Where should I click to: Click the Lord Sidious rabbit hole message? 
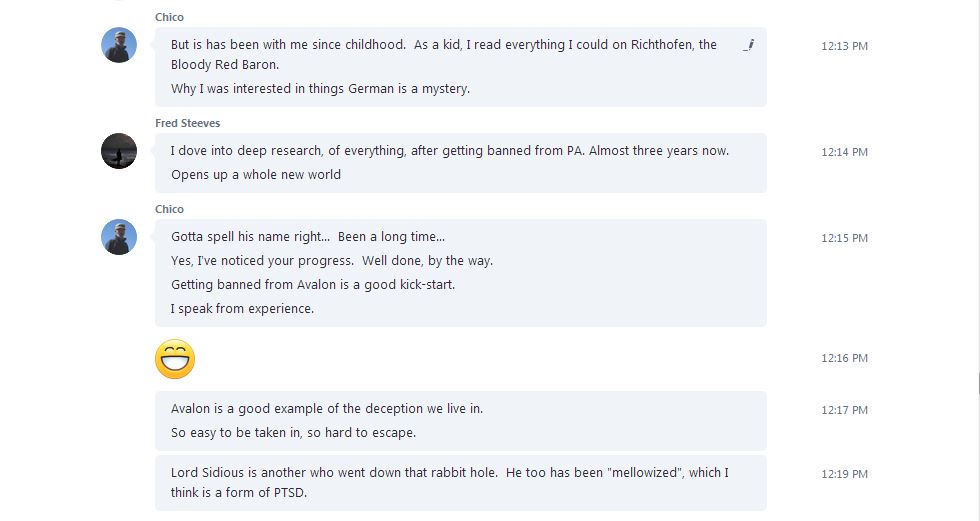[450, 482]
